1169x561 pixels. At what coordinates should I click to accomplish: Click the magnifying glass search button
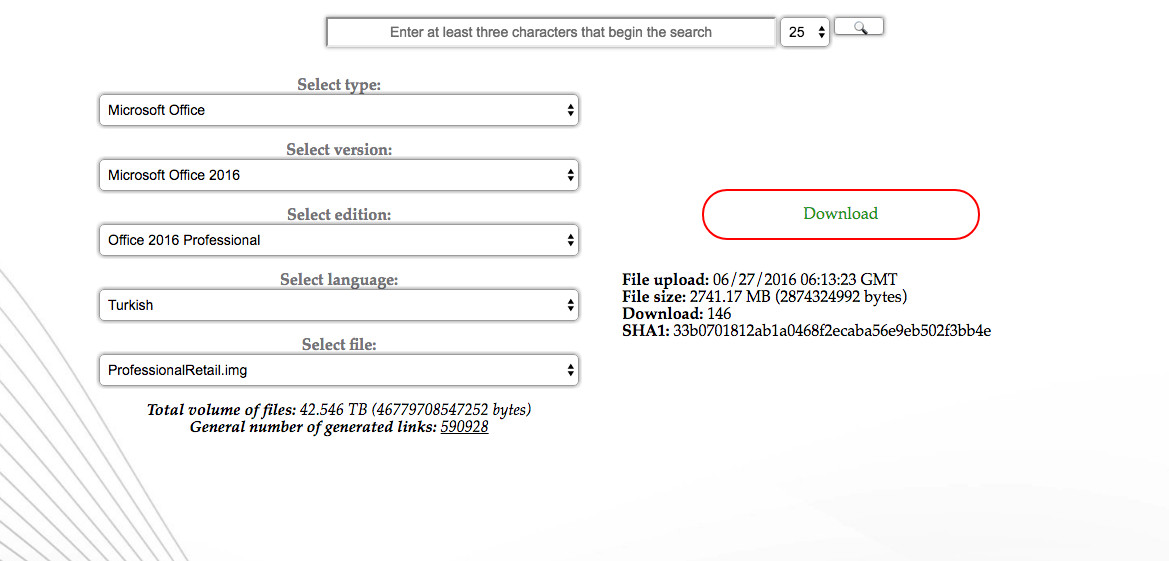859,27
